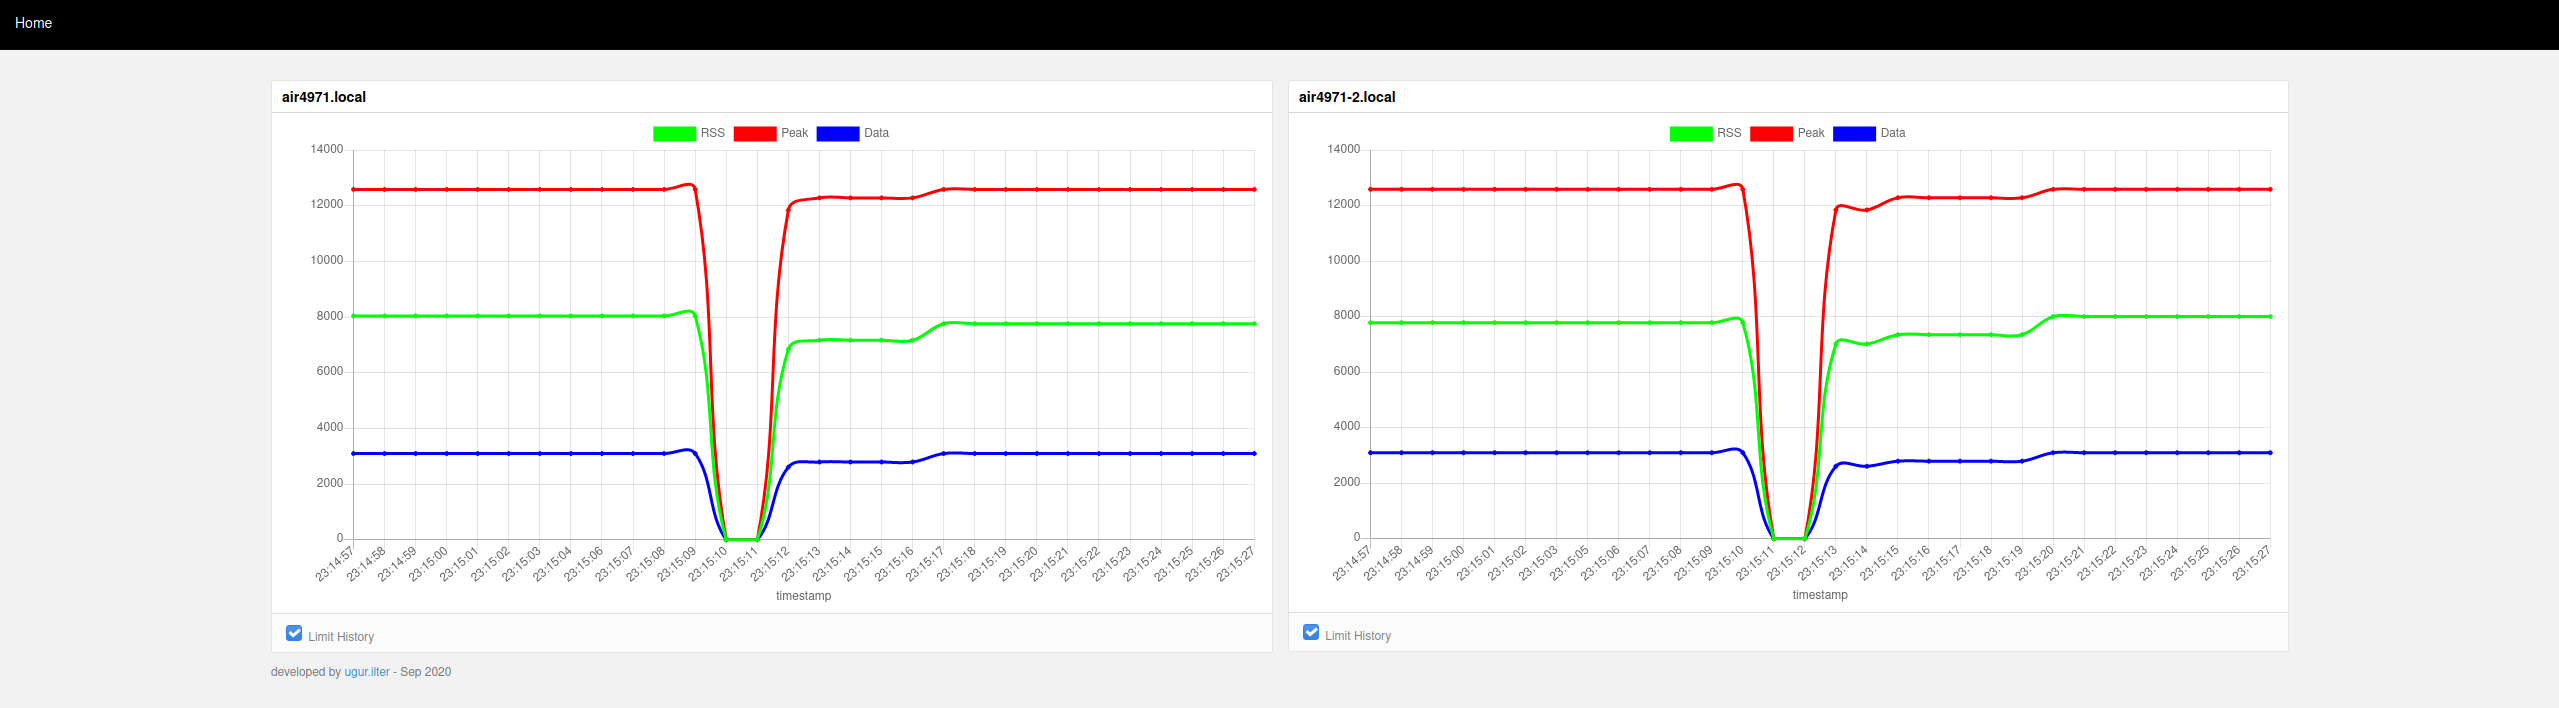This screenshot has height=708, width=2559.
Task: Click the Limit History label in left panel
Action: 341,637
